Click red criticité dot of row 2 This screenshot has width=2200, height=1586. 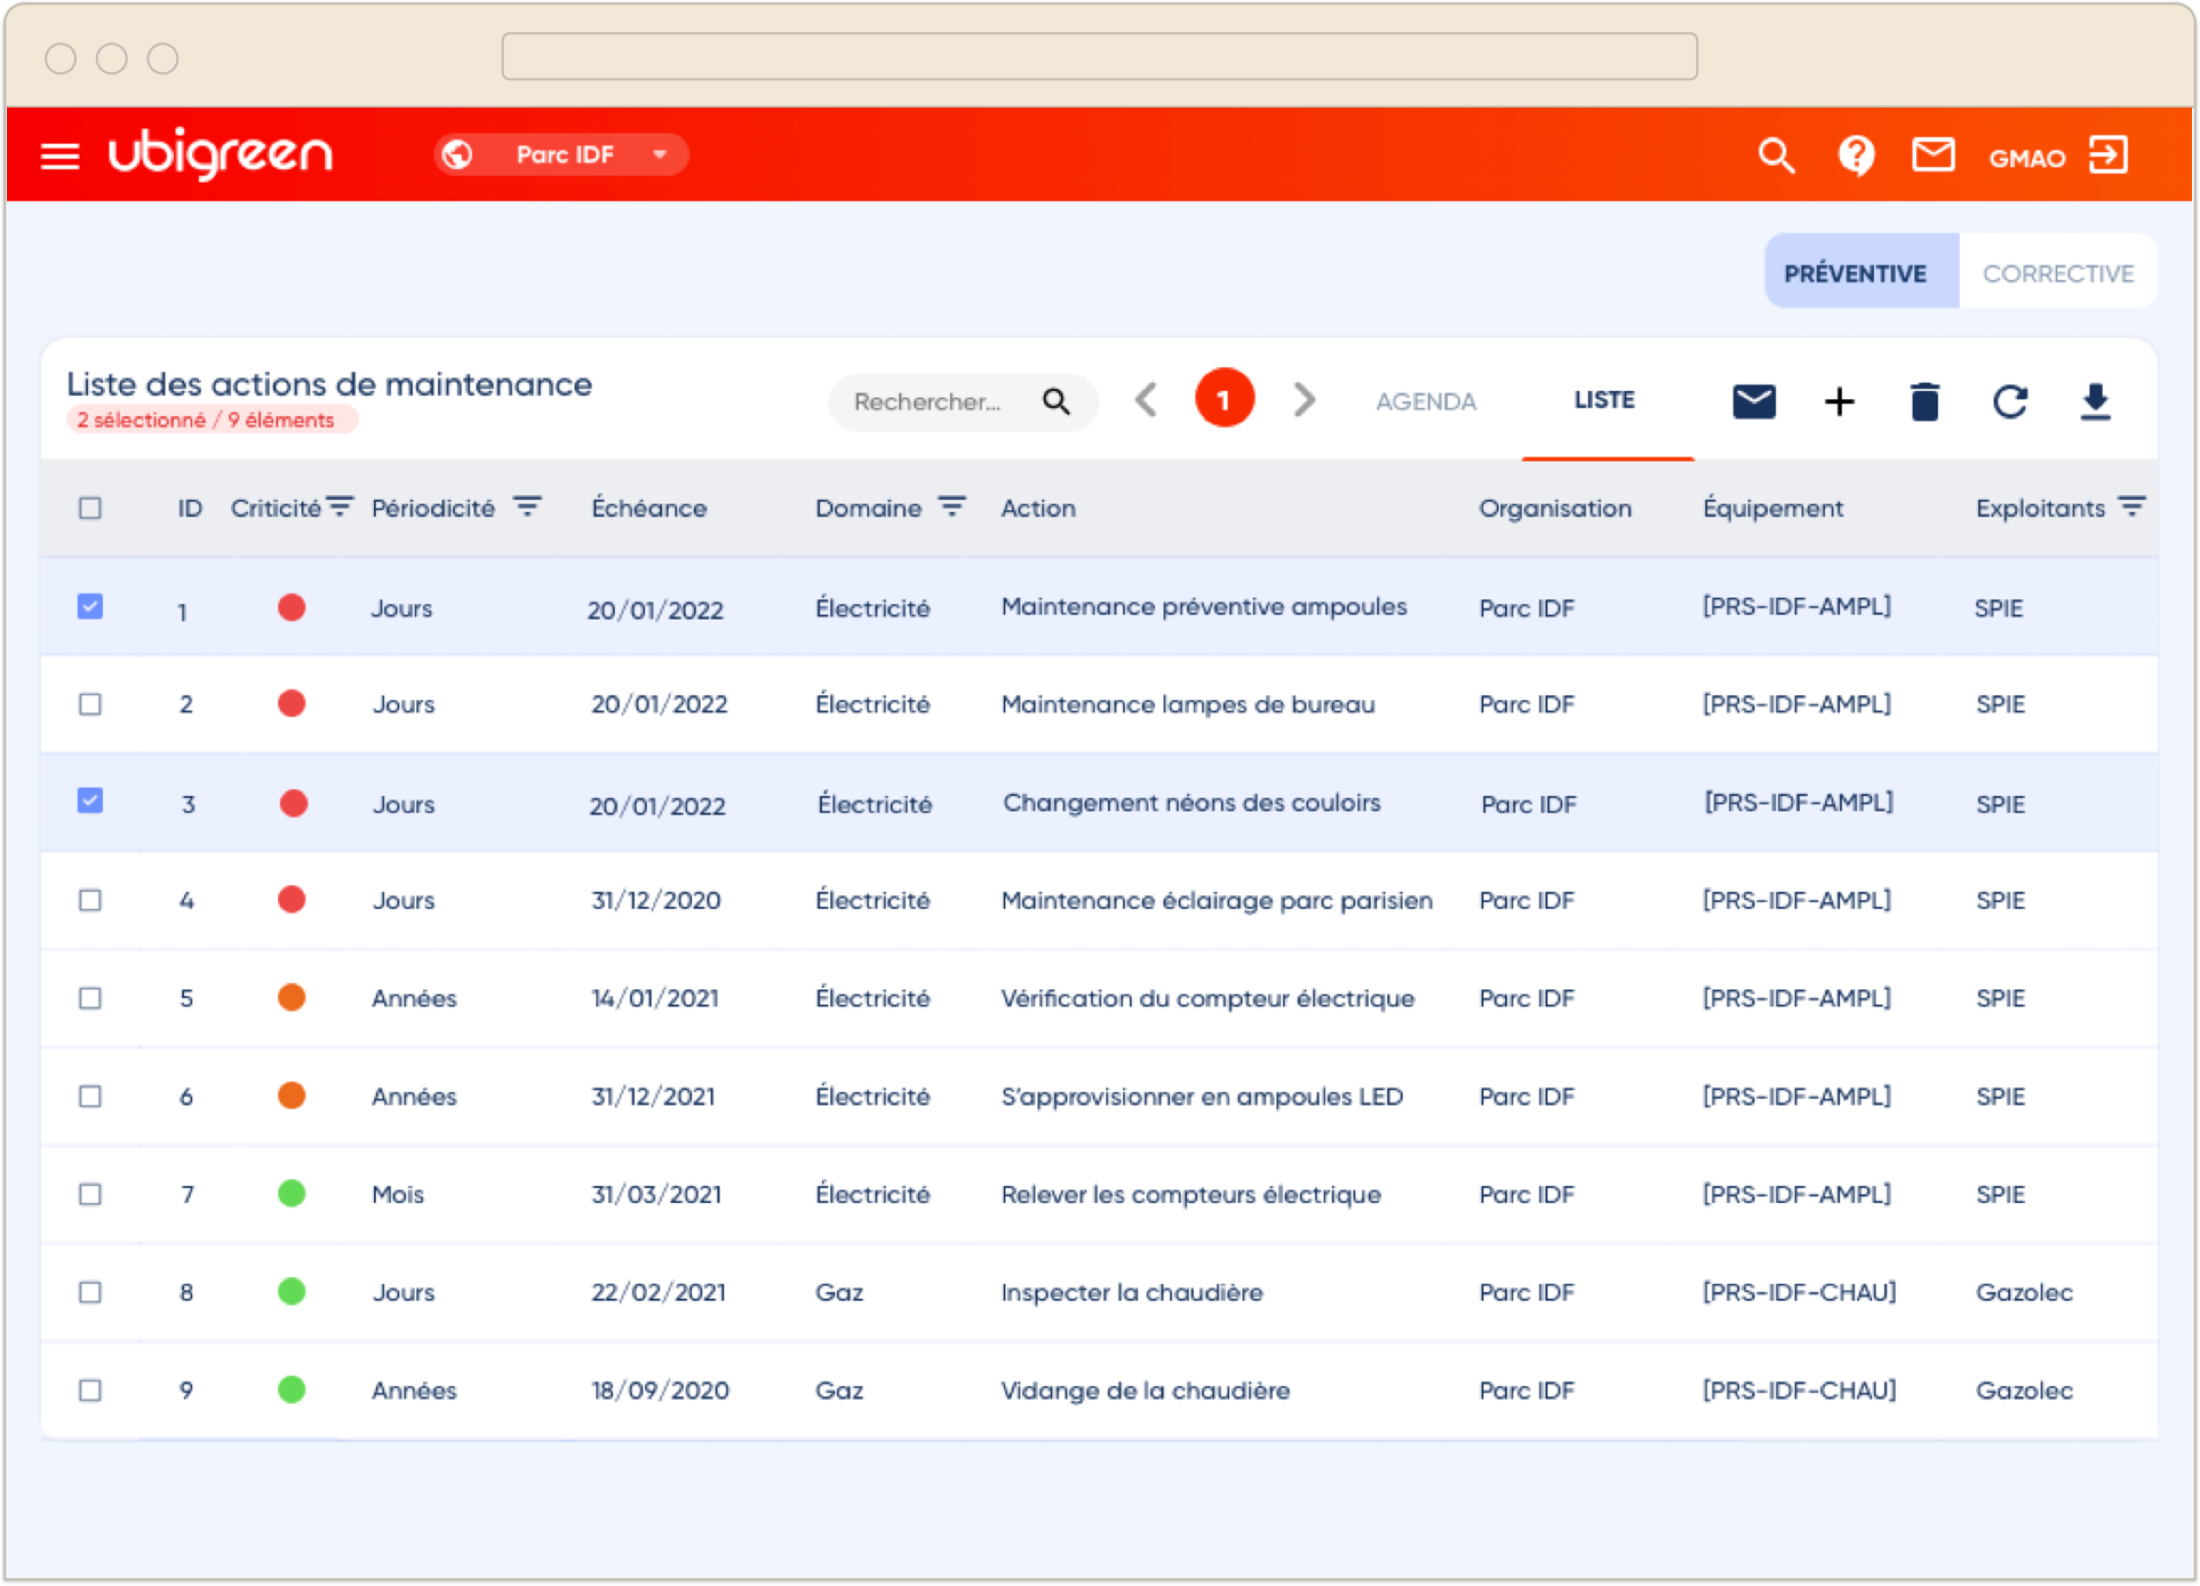coord(291,704)
